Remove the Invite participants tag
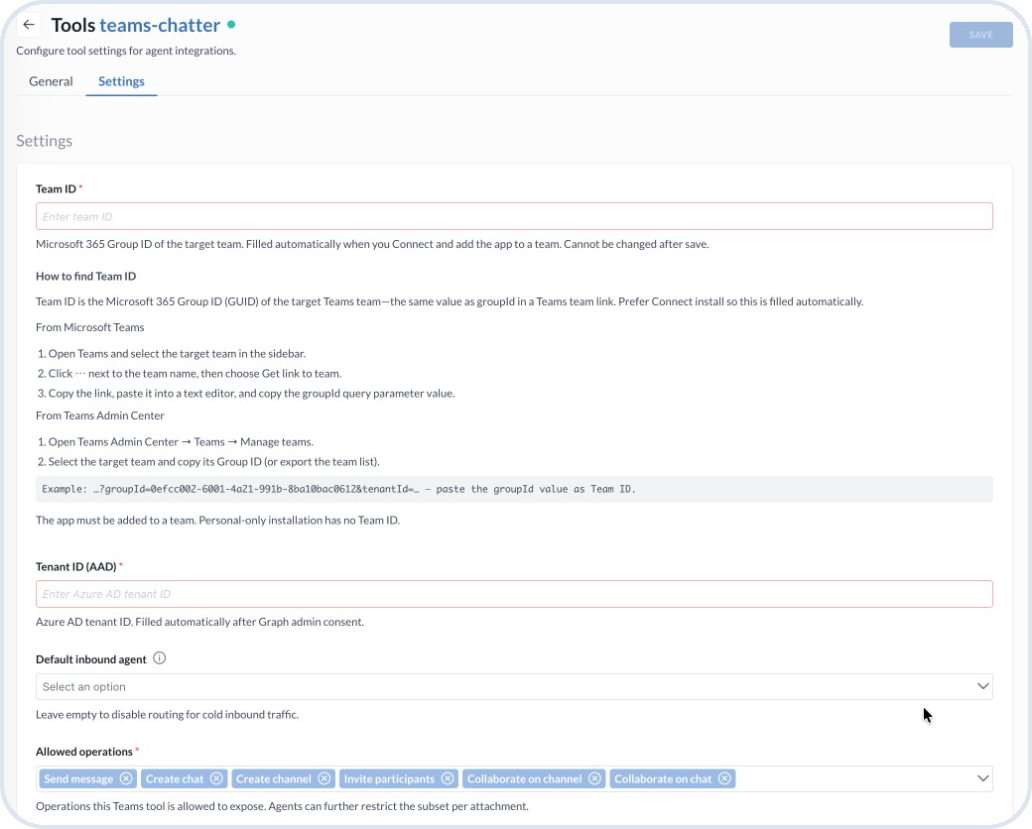This screenshot has height=829, width=1032. coord(448,778)
